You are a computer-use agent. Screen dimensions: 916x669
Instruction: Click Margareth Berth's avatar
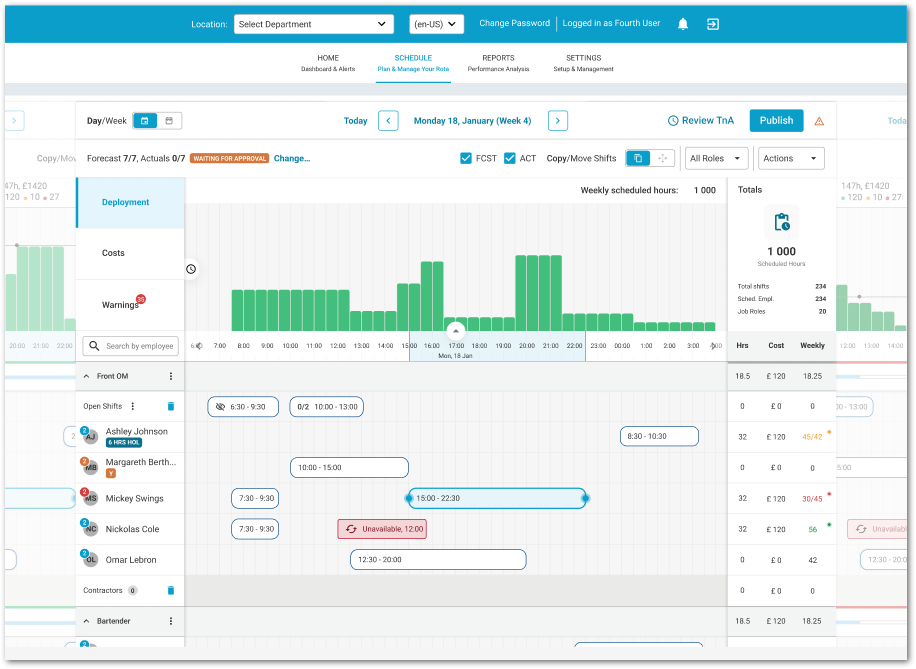90,467
